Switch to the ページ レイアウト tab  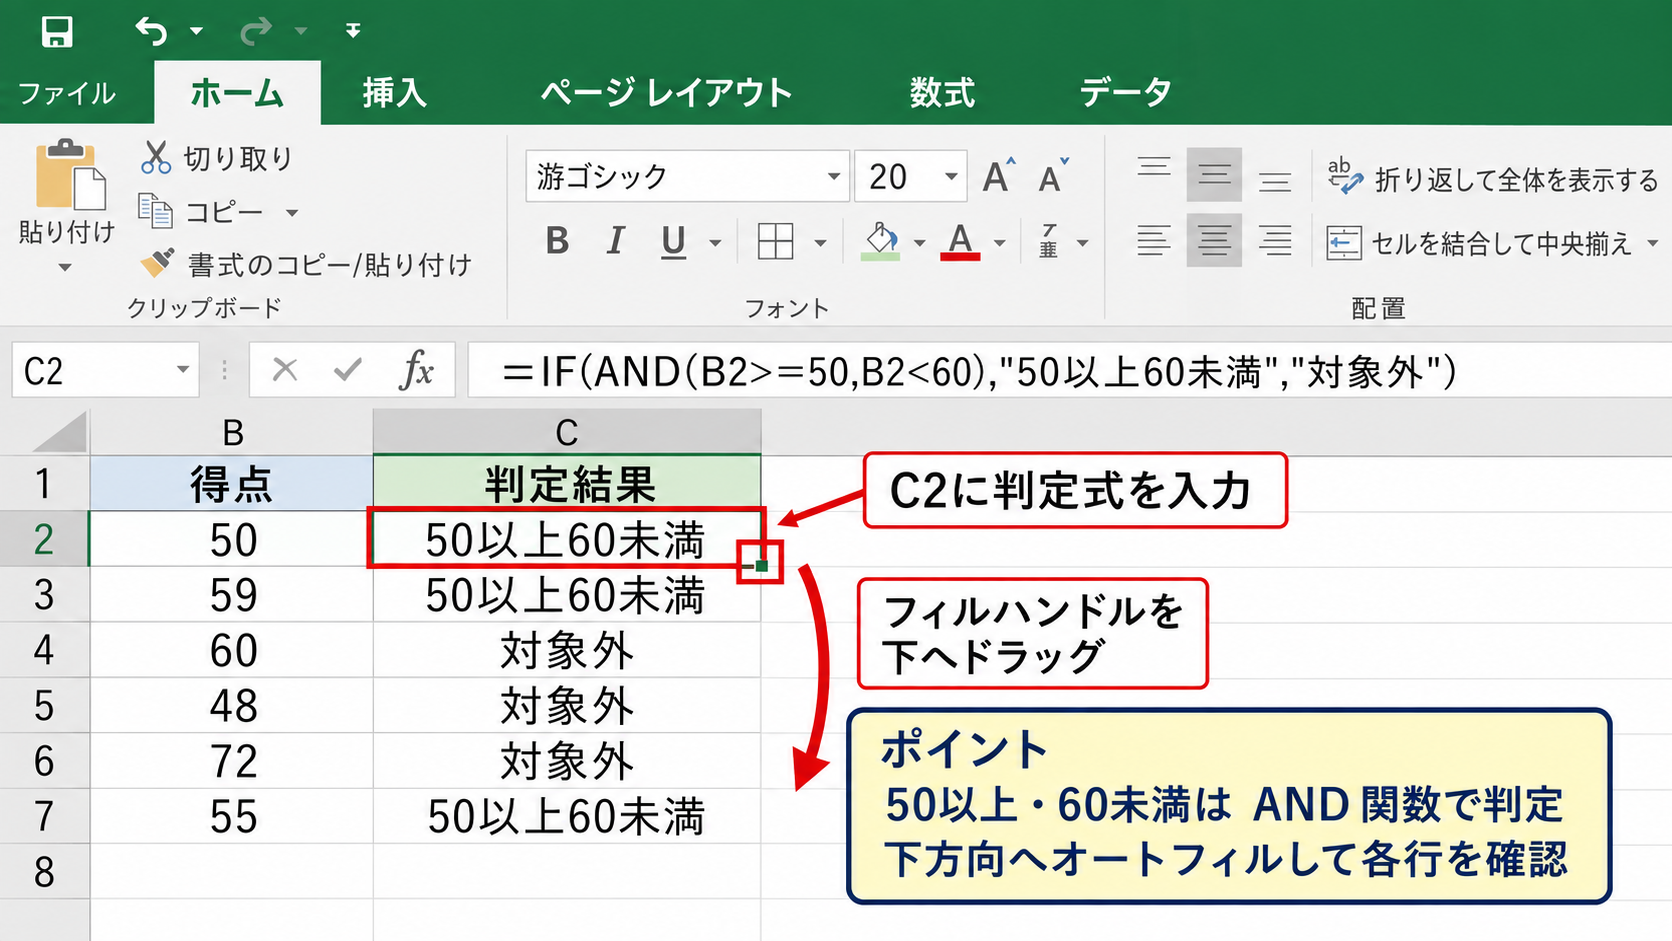pyautogui.click(x=666, y=93)
